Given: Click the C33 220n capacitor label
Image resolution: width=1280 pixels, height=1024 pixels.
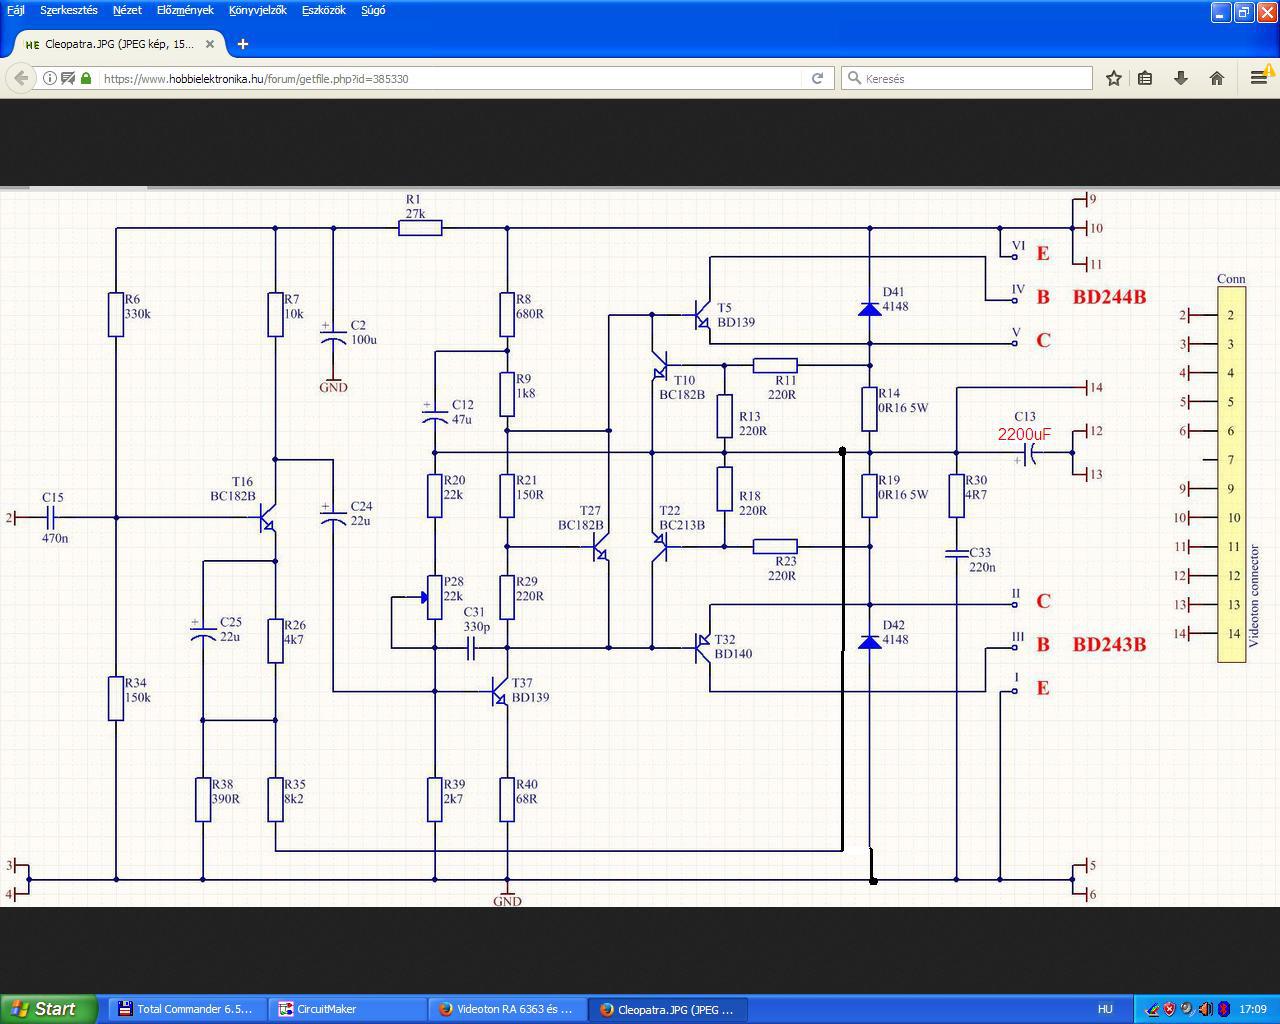Looking at the screenshot, I should pos(982,560).
